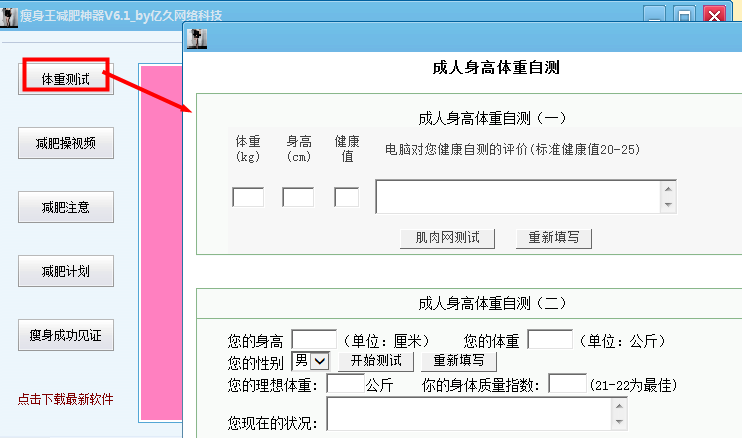Click the 成人身高体重自测 page heading
This screenshot has height=438, width=742.
496,68
